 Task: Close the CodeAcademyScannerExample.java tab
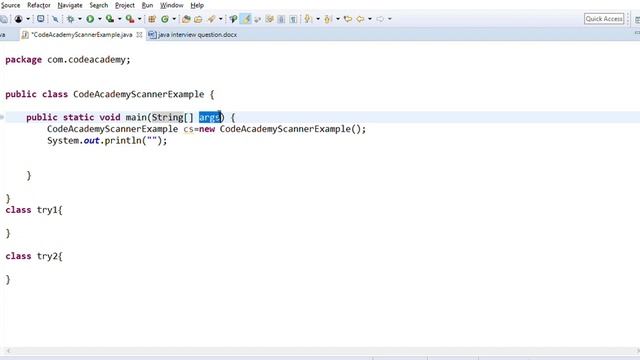(139, 35)
